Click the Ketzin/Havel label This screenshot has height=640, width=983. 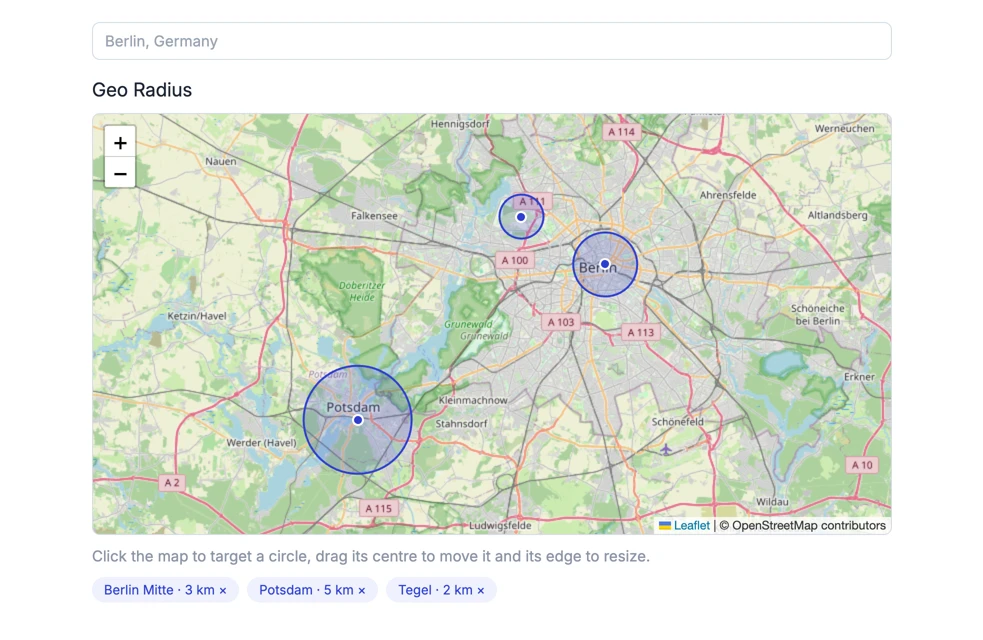197,316
